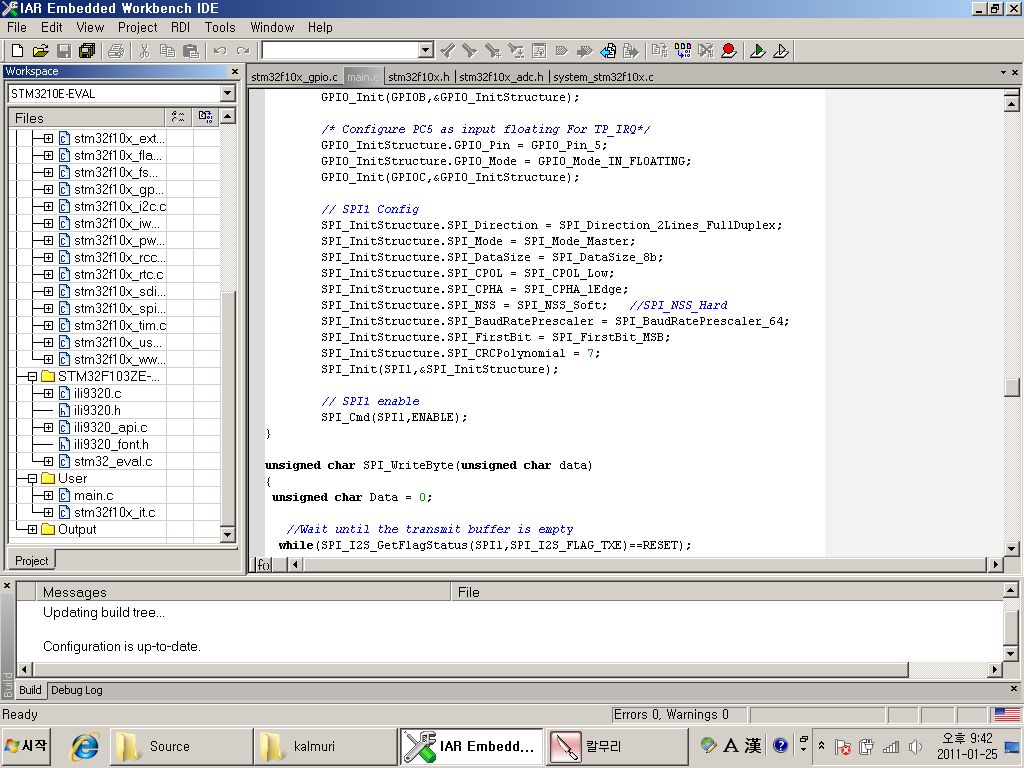Open the Source folder taskbar button
This screenshot has height=768, width=1024.
(x=181, y=746)
